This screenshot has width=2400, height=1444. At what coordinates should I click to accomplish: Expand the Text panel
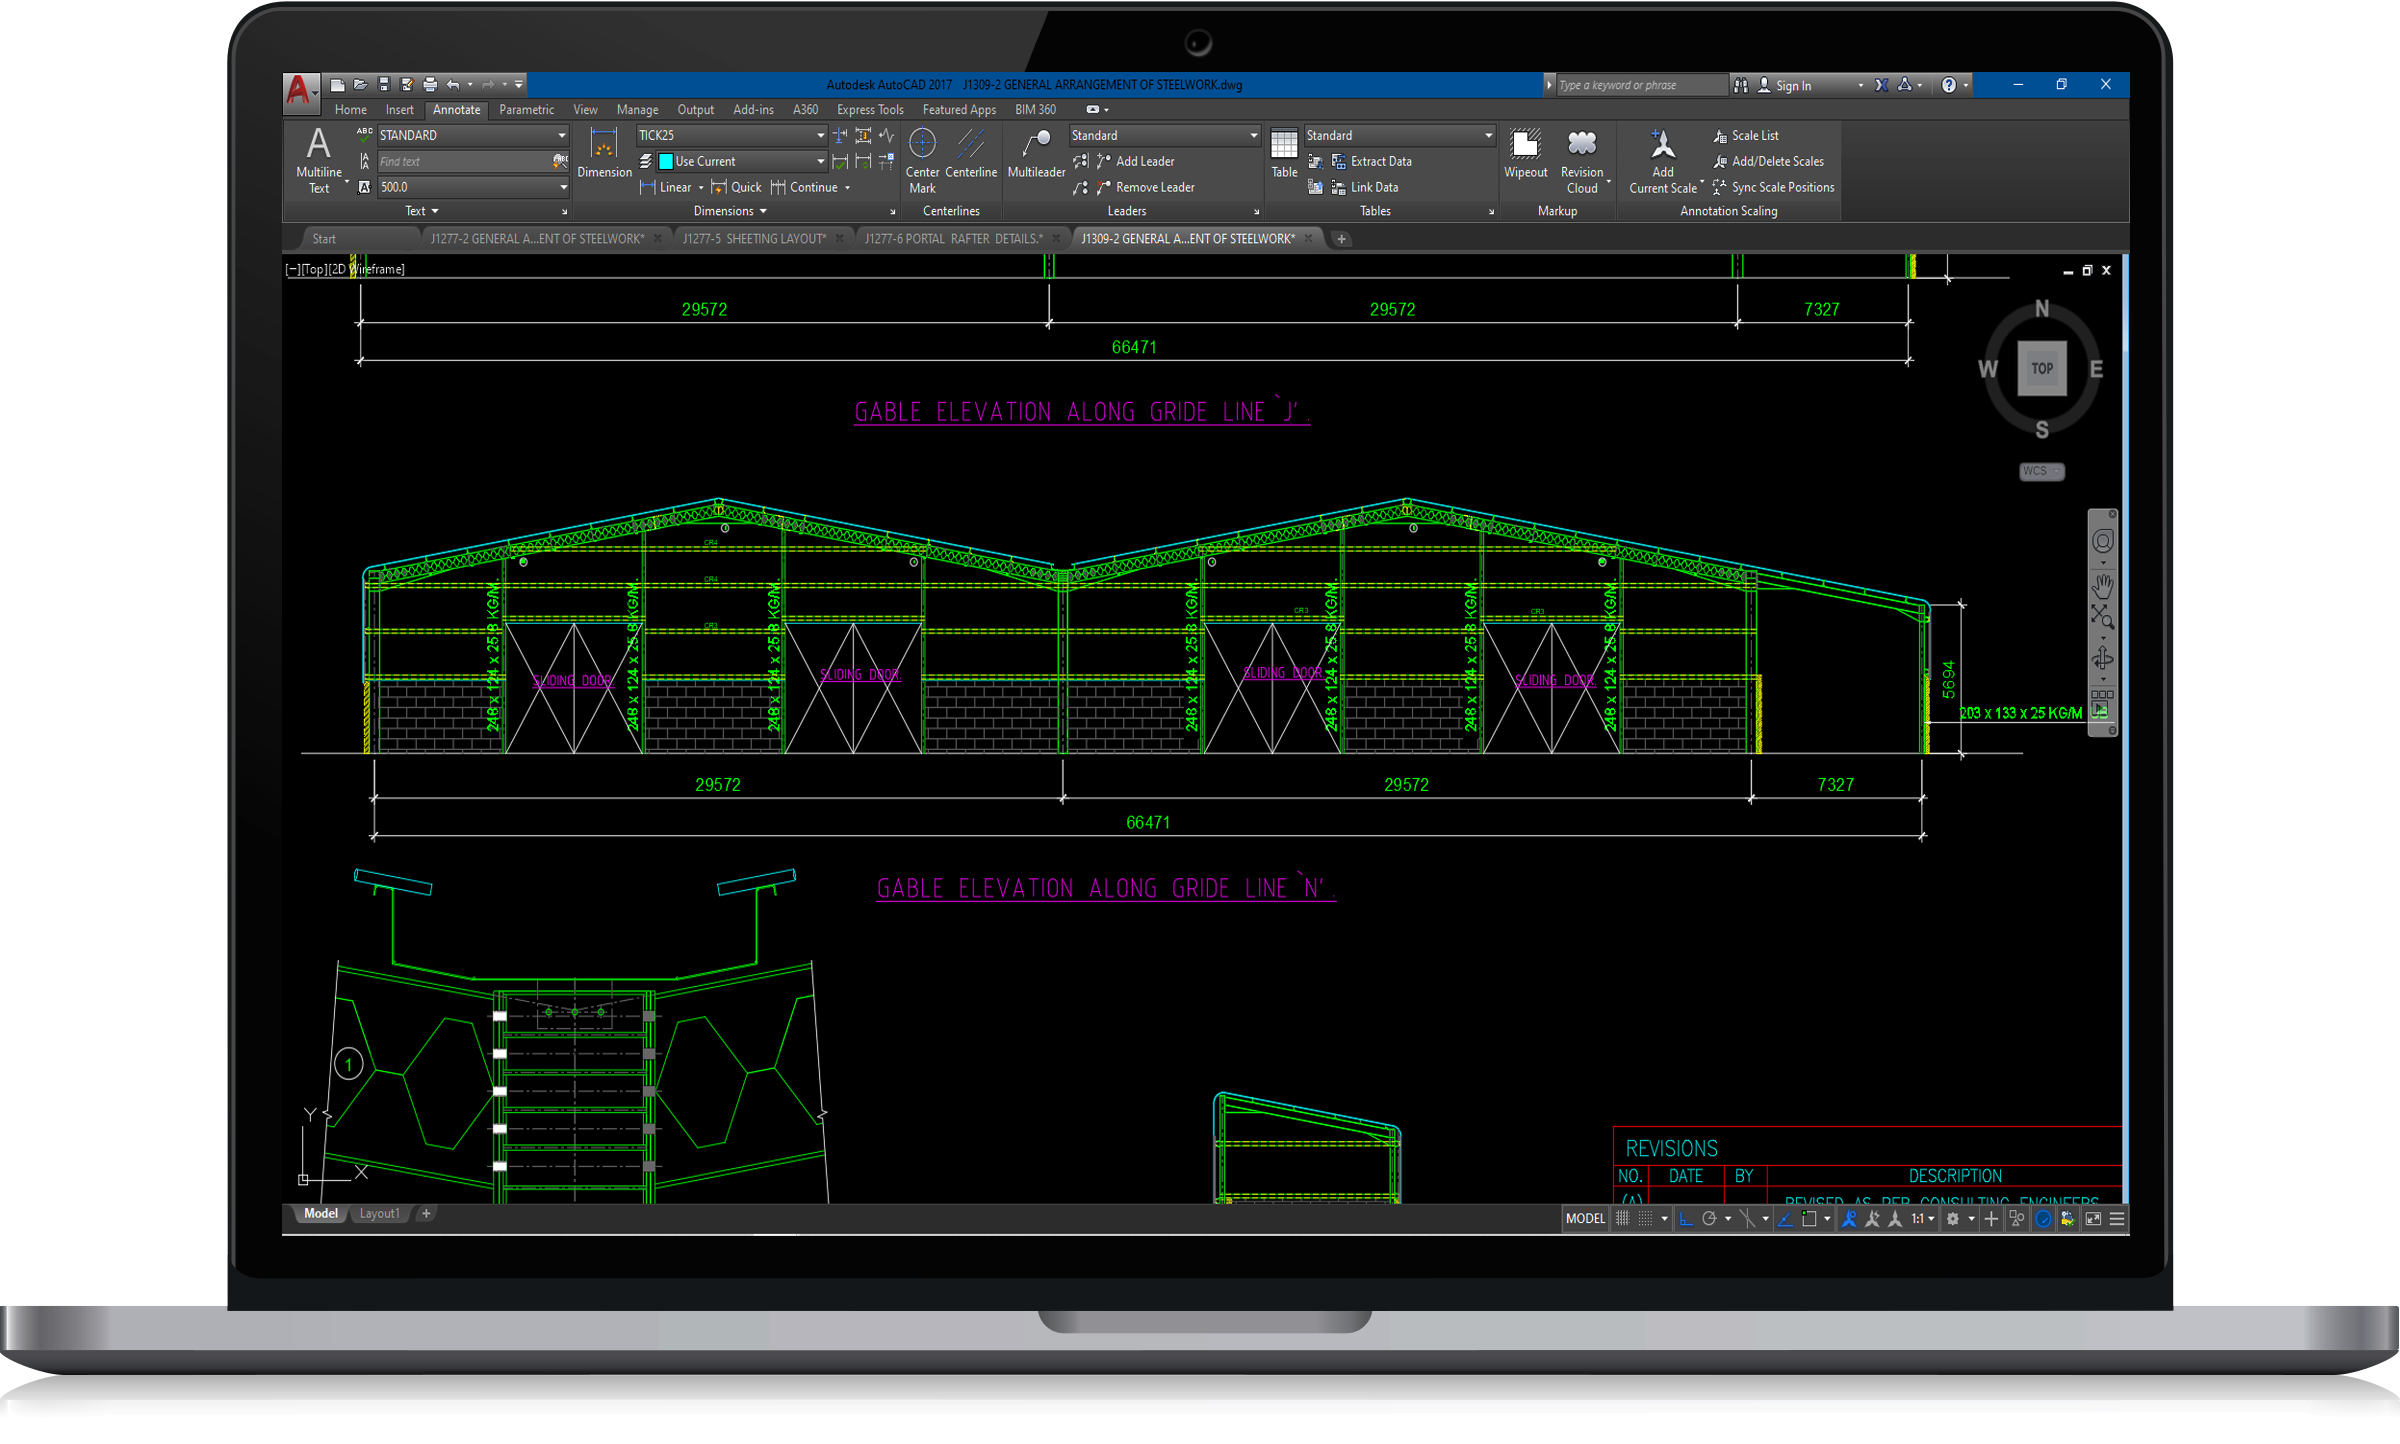421,211
